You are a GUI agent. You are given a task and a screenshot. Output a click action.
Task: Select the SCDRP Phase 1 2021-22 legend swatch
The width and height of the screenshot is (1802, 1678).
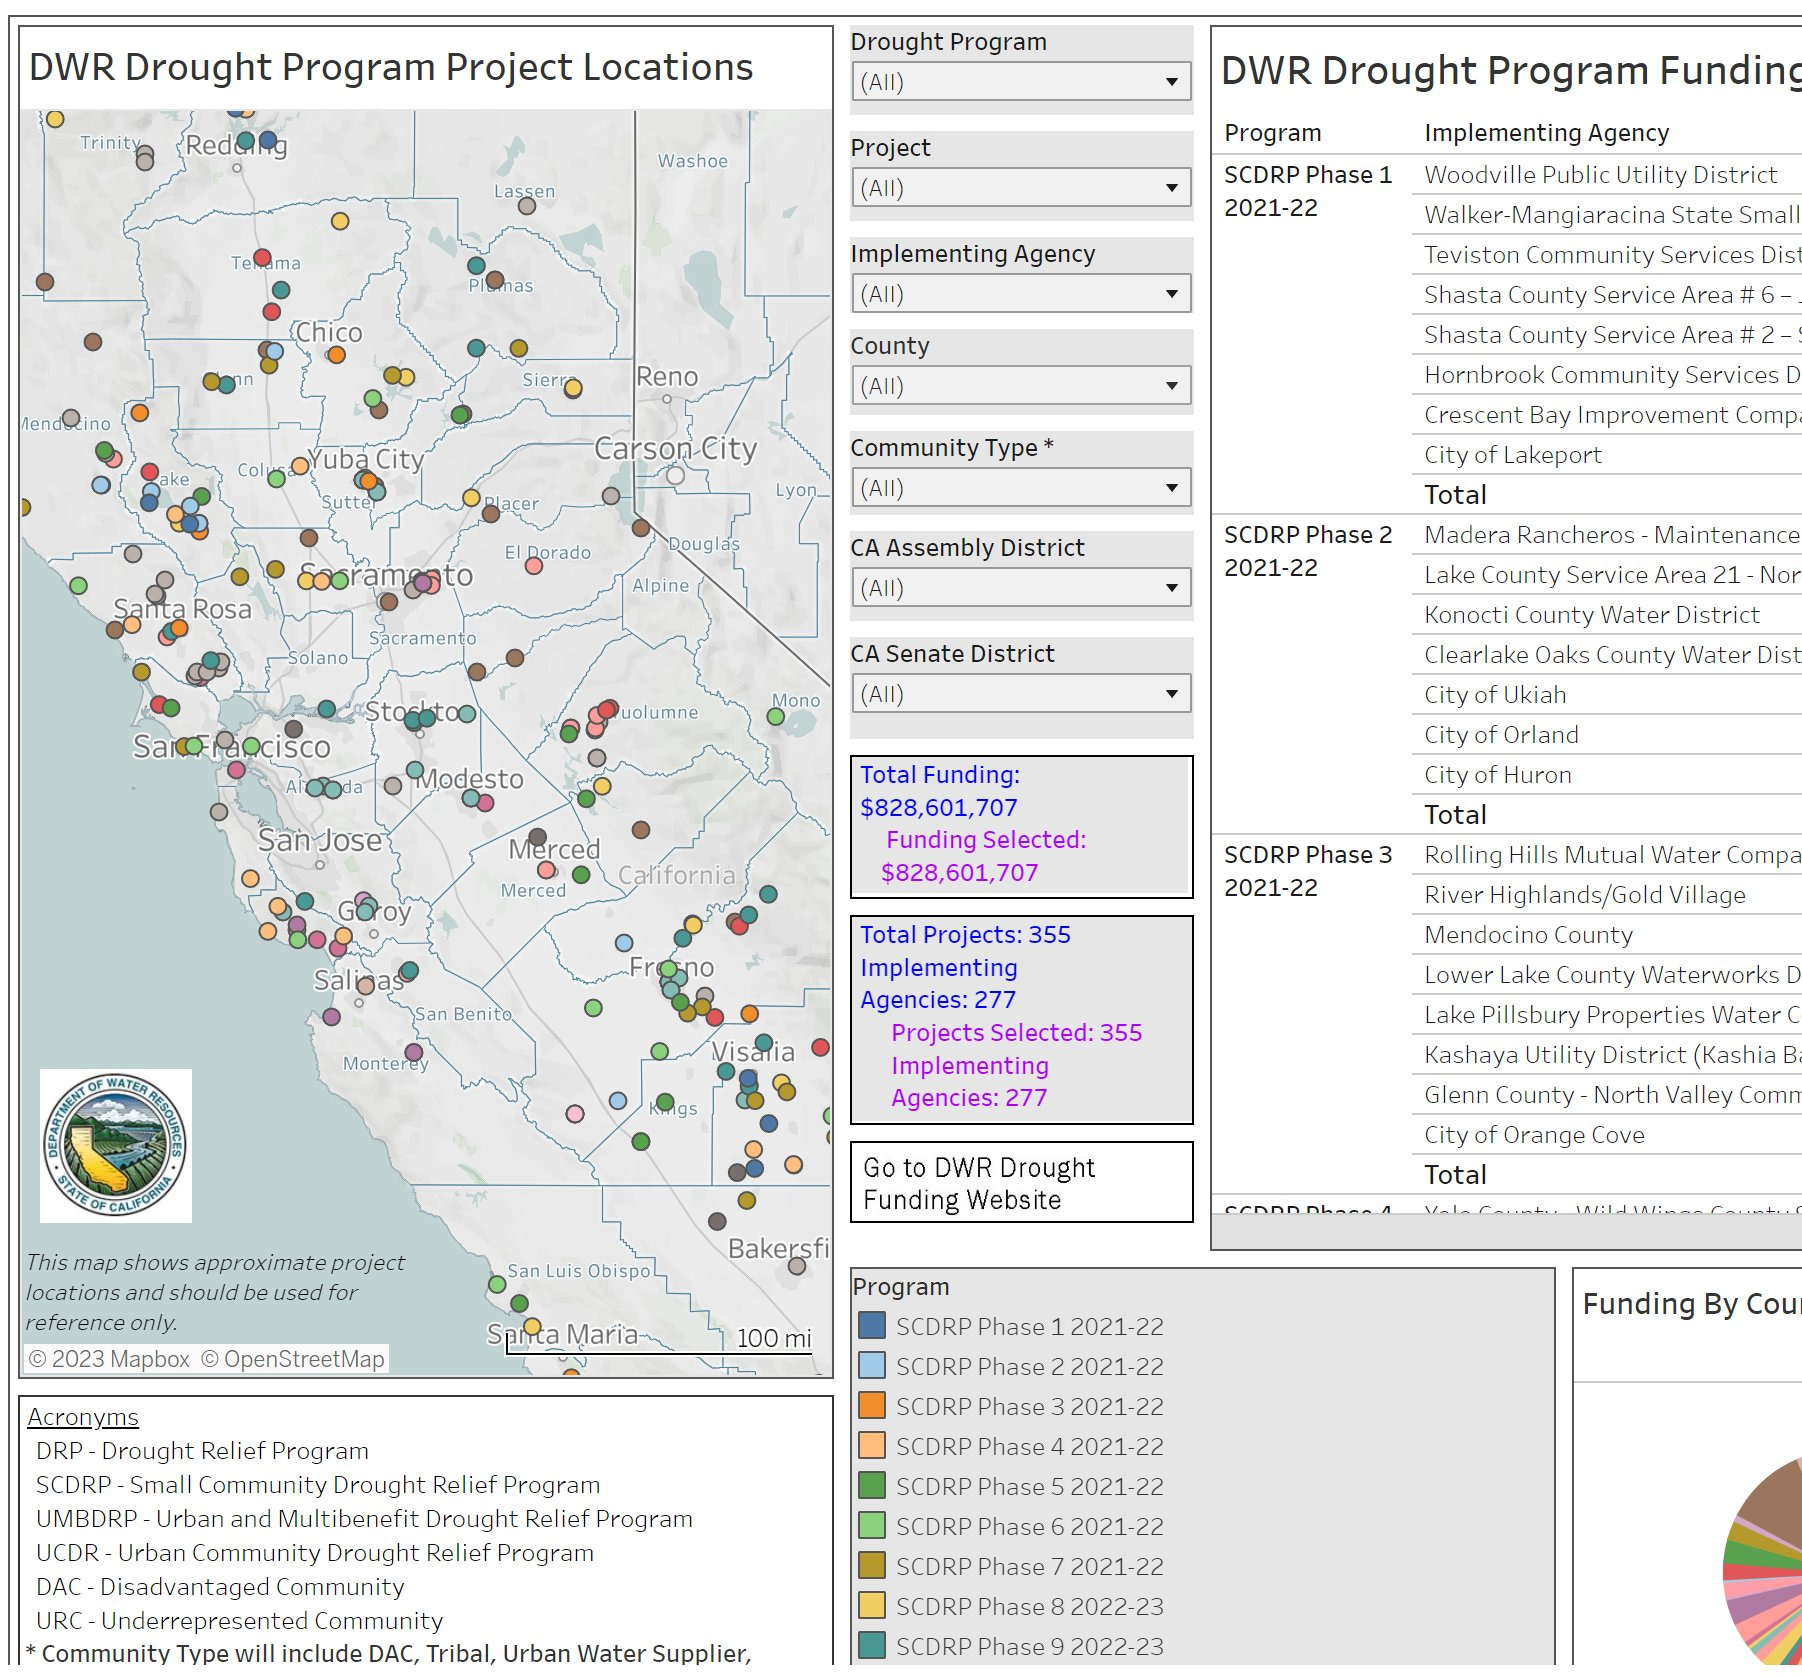(x=872, y=1326)
